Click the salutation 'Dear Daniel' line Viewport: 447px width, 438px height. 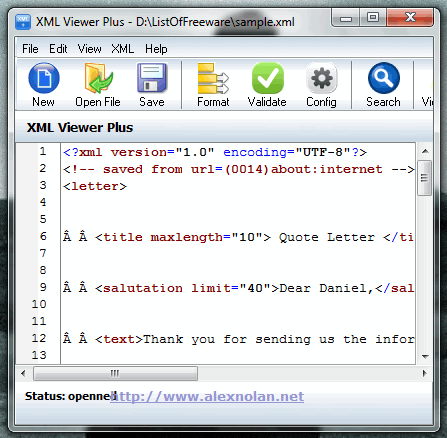click(239, 288)
